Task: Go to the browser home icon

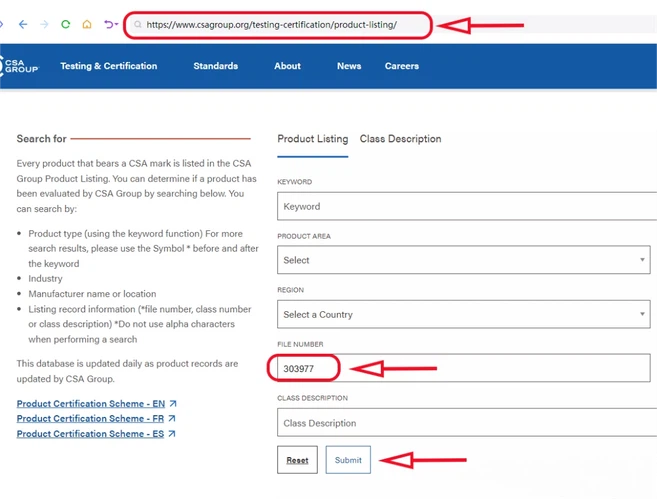Action: tap(87, 24)
